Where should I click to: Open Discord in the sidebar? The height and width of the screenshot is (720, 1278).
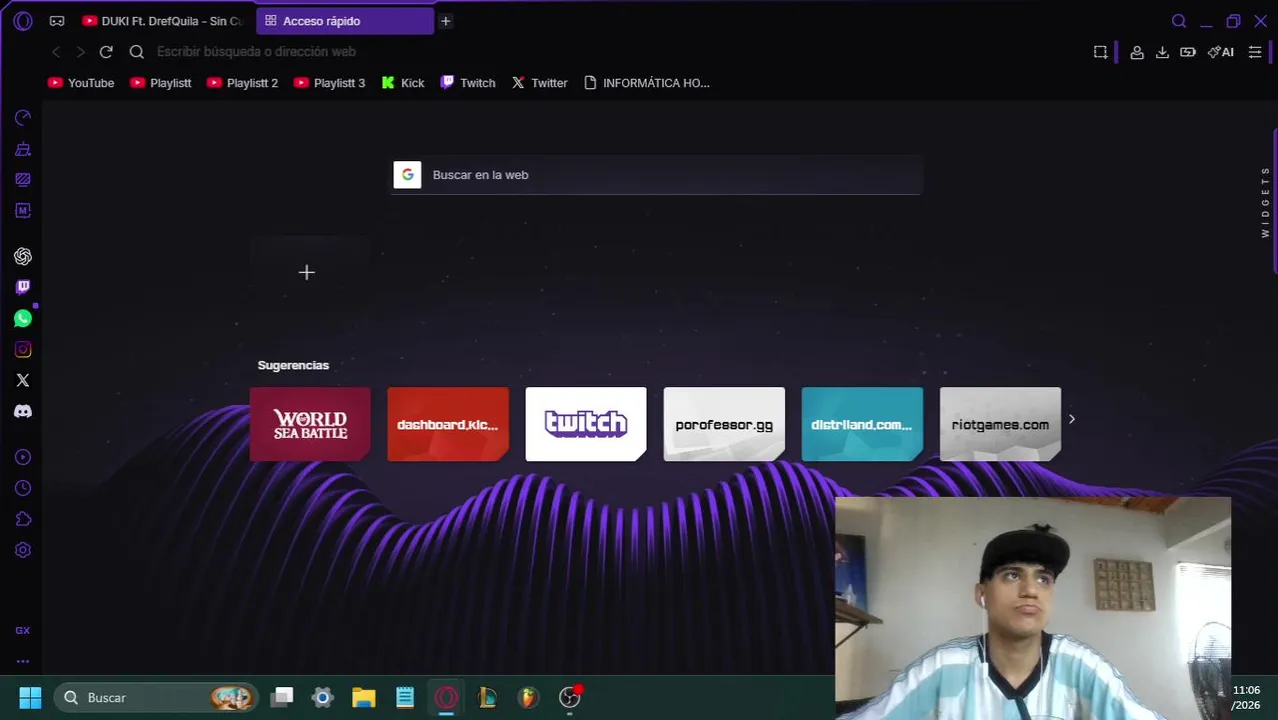pyautogui.click(x=23, y=411)
